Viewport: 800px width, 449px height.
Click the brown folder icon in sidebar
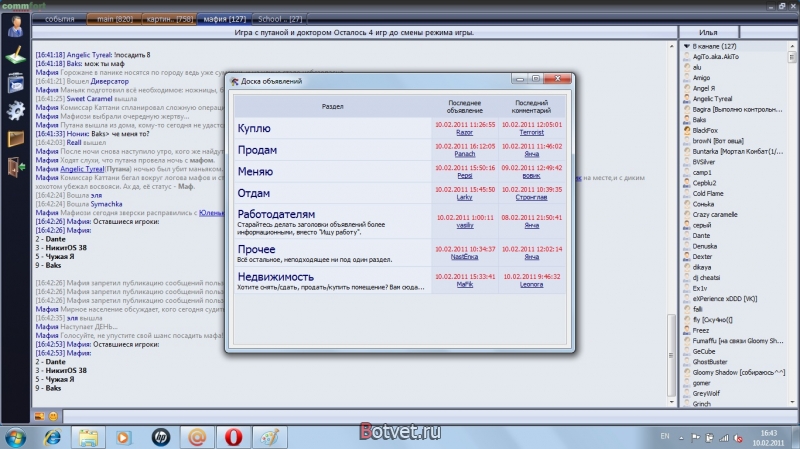pyautogui.click(x=15, y=138)
